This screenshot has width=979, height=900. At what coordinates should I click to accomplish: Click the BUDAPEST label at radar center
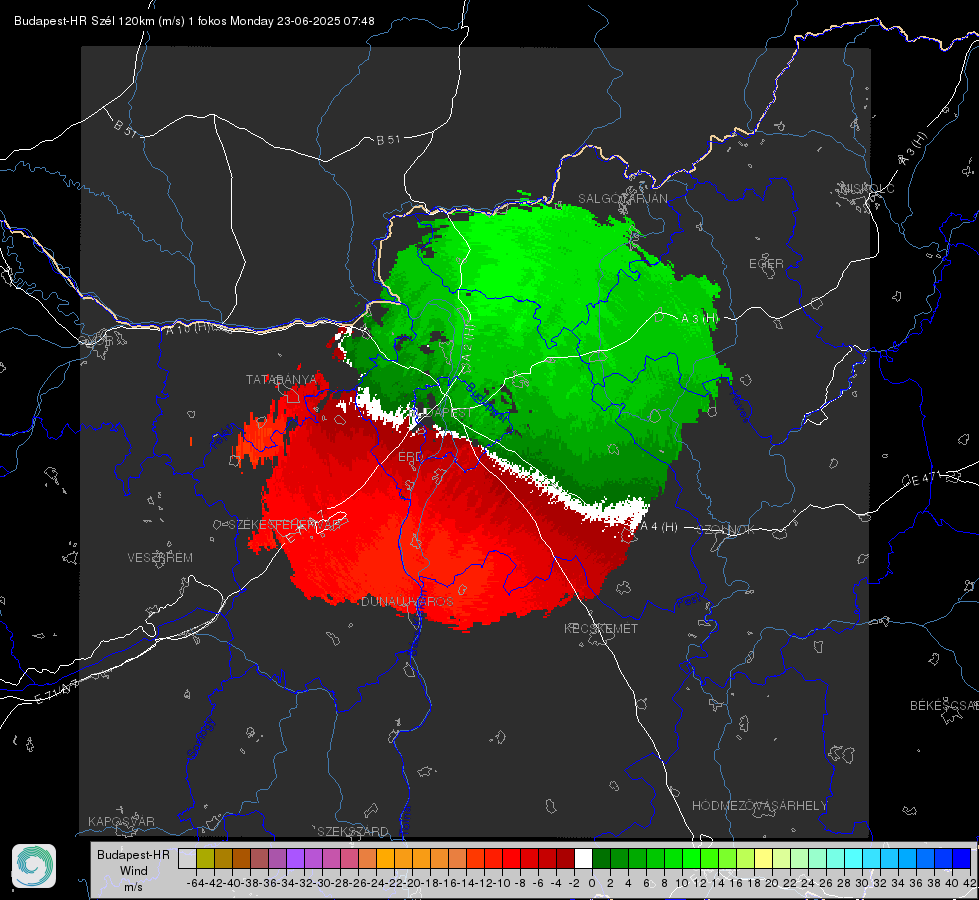pos(442,413)
